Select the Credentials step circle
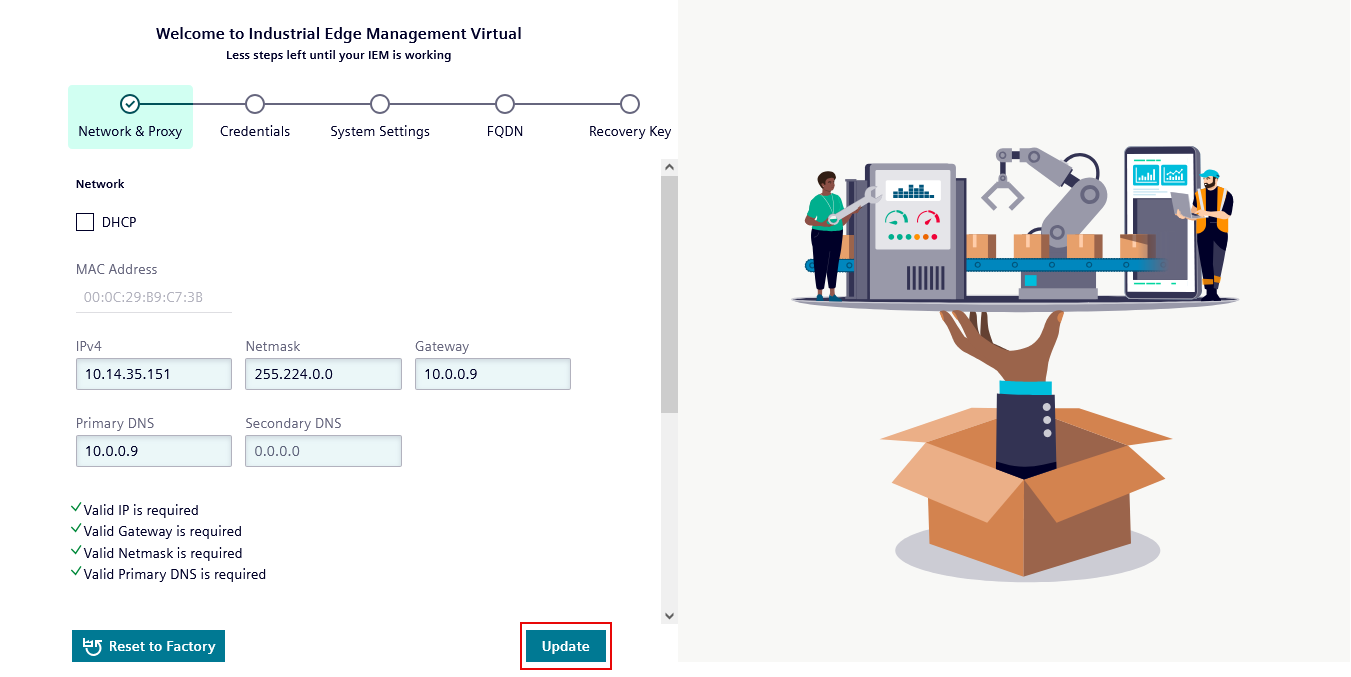The image size is (1351, 677). [255, 103]
